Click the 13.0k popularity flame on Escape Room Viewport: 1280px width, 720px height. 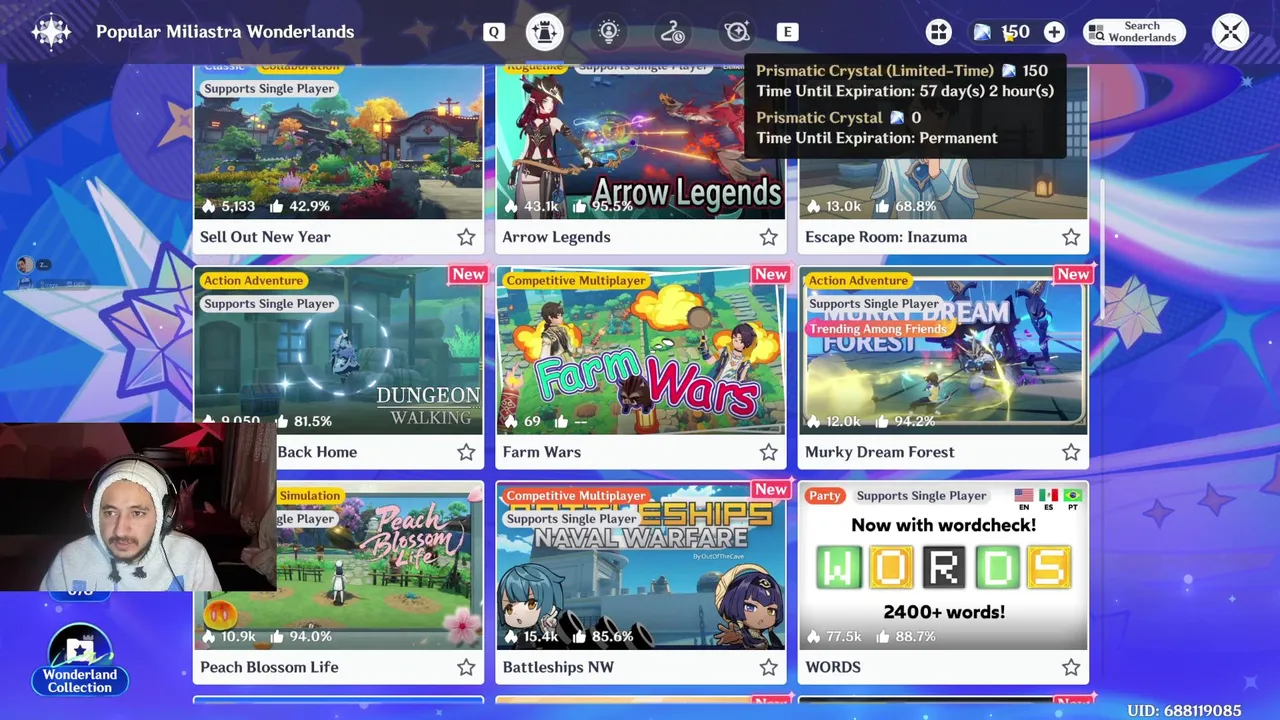(x=832, y=206)
